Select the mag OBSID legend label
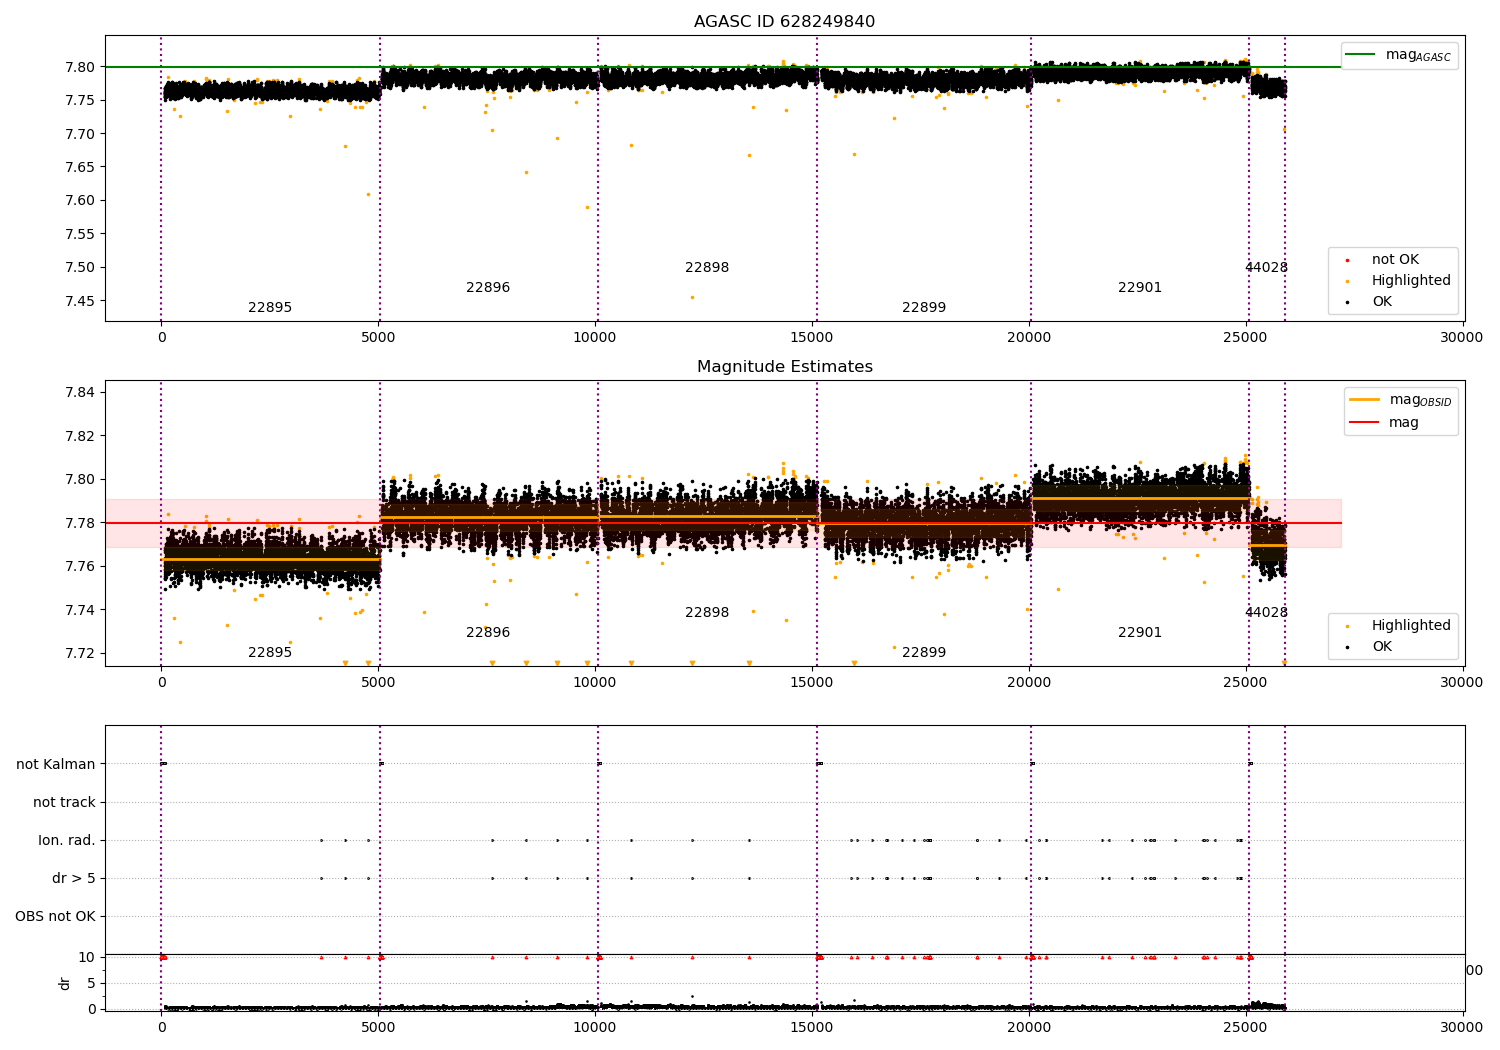 (x=1420, y=401)
